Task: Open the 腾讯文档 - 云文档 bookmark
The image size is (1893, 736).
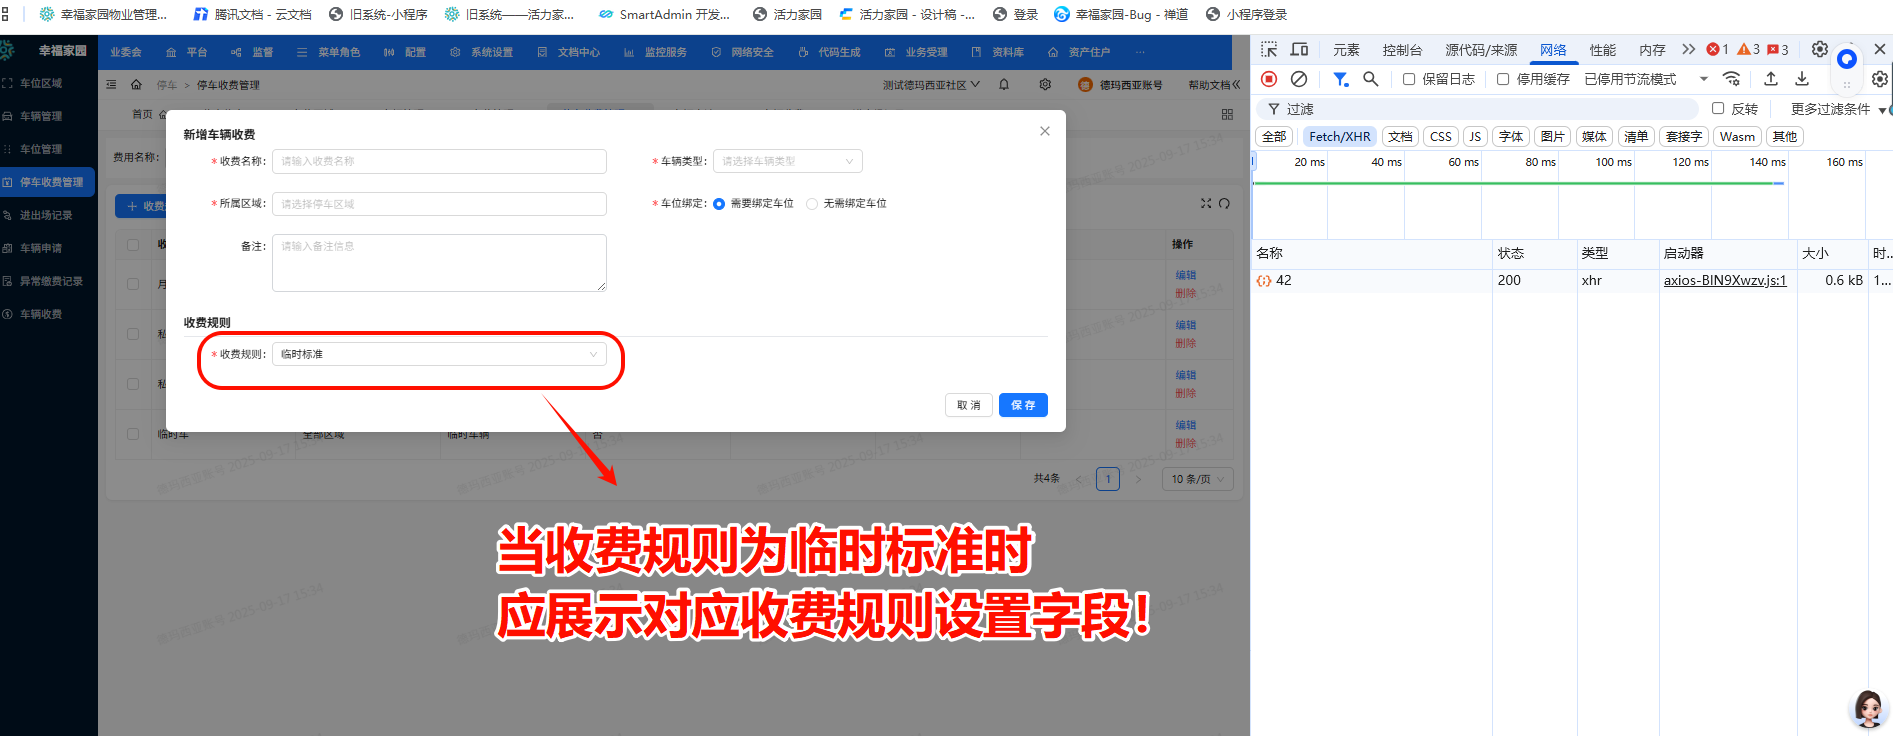Action: click(252, 14)
